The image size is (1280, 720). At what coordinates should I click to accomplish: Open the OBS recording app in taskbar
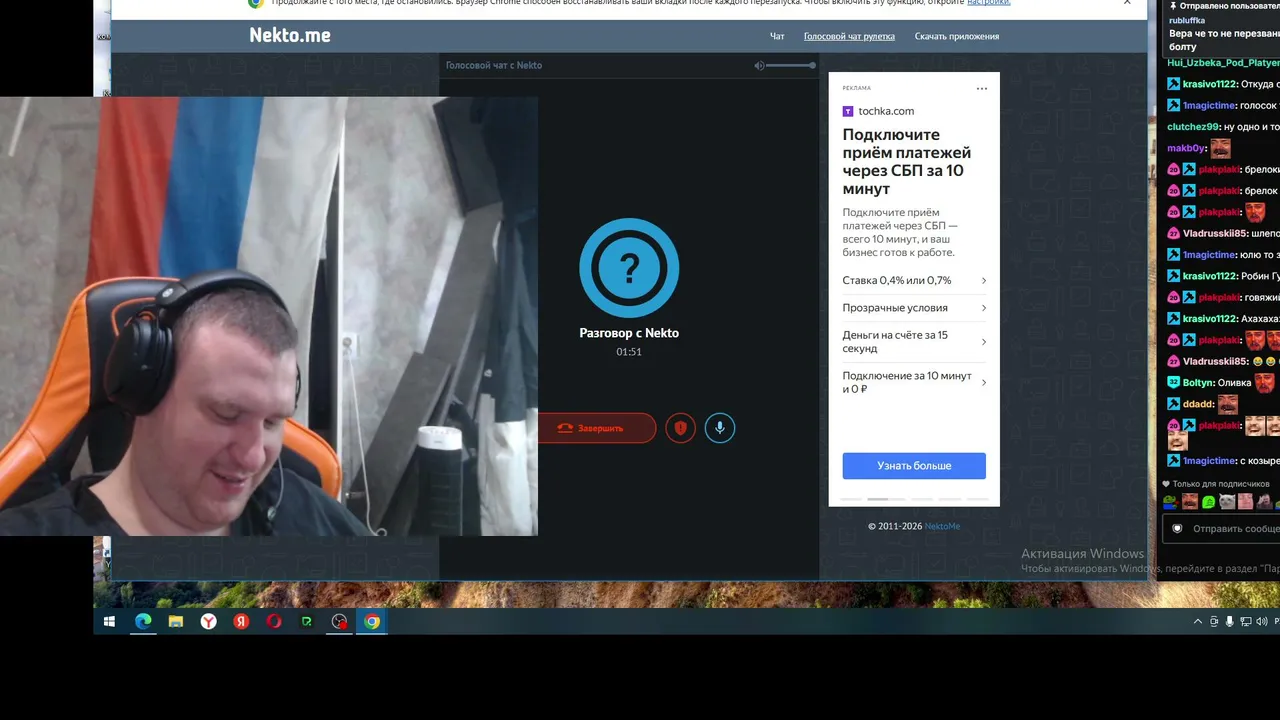click(x=340, y=622)
